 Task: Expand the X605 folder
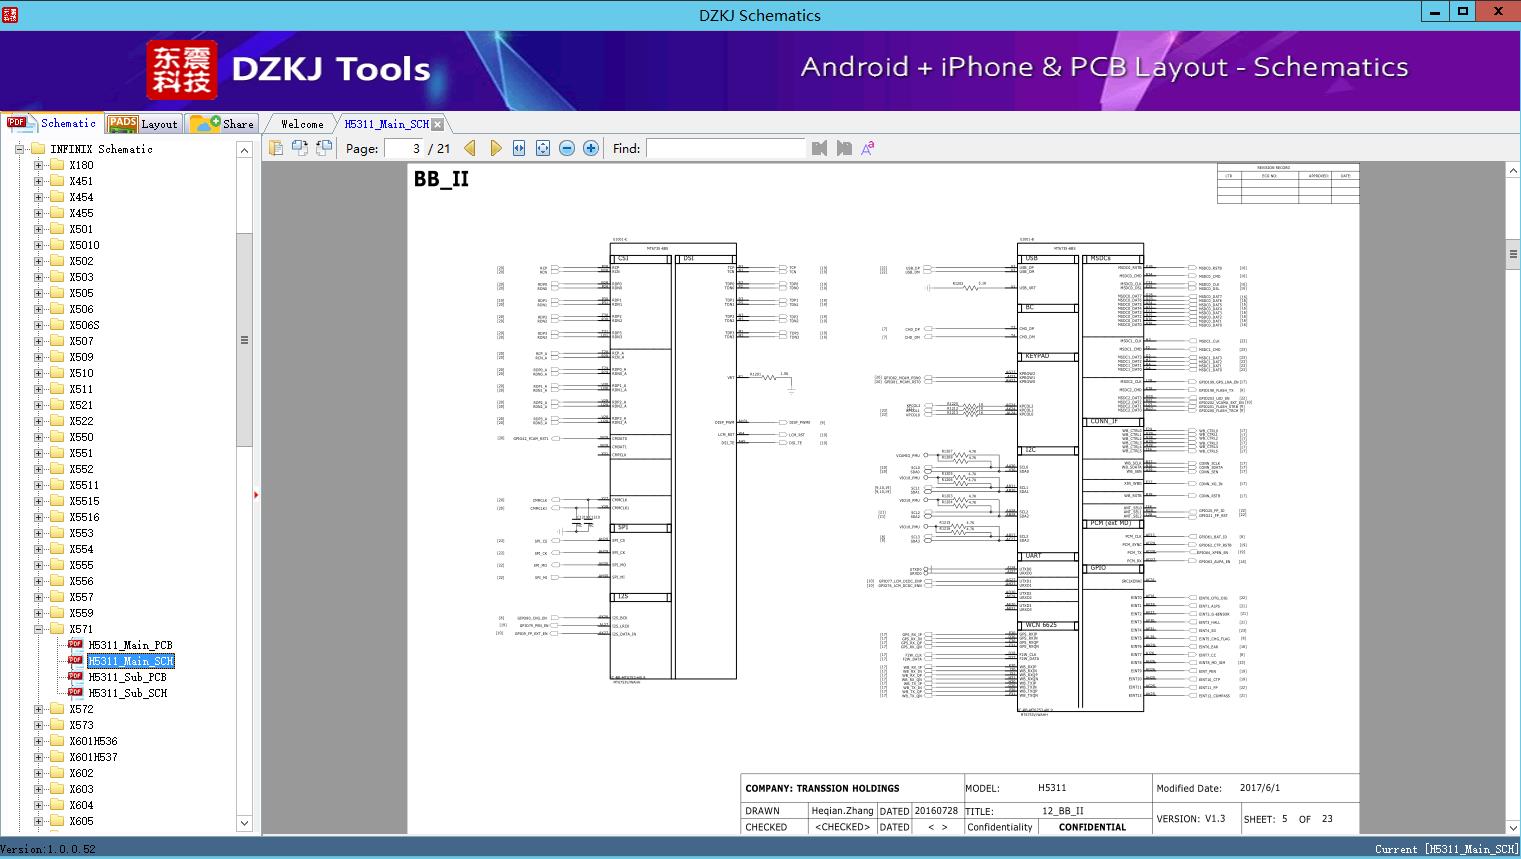coord(38,821)
